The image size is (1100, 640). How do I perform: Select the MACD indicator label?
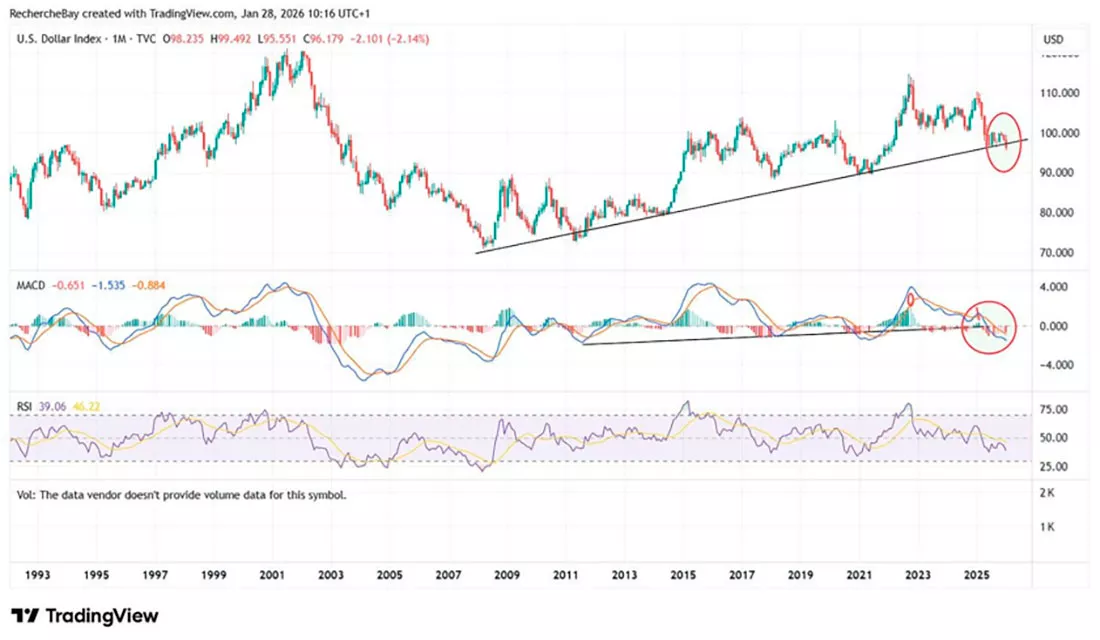[x=31, y=286]
